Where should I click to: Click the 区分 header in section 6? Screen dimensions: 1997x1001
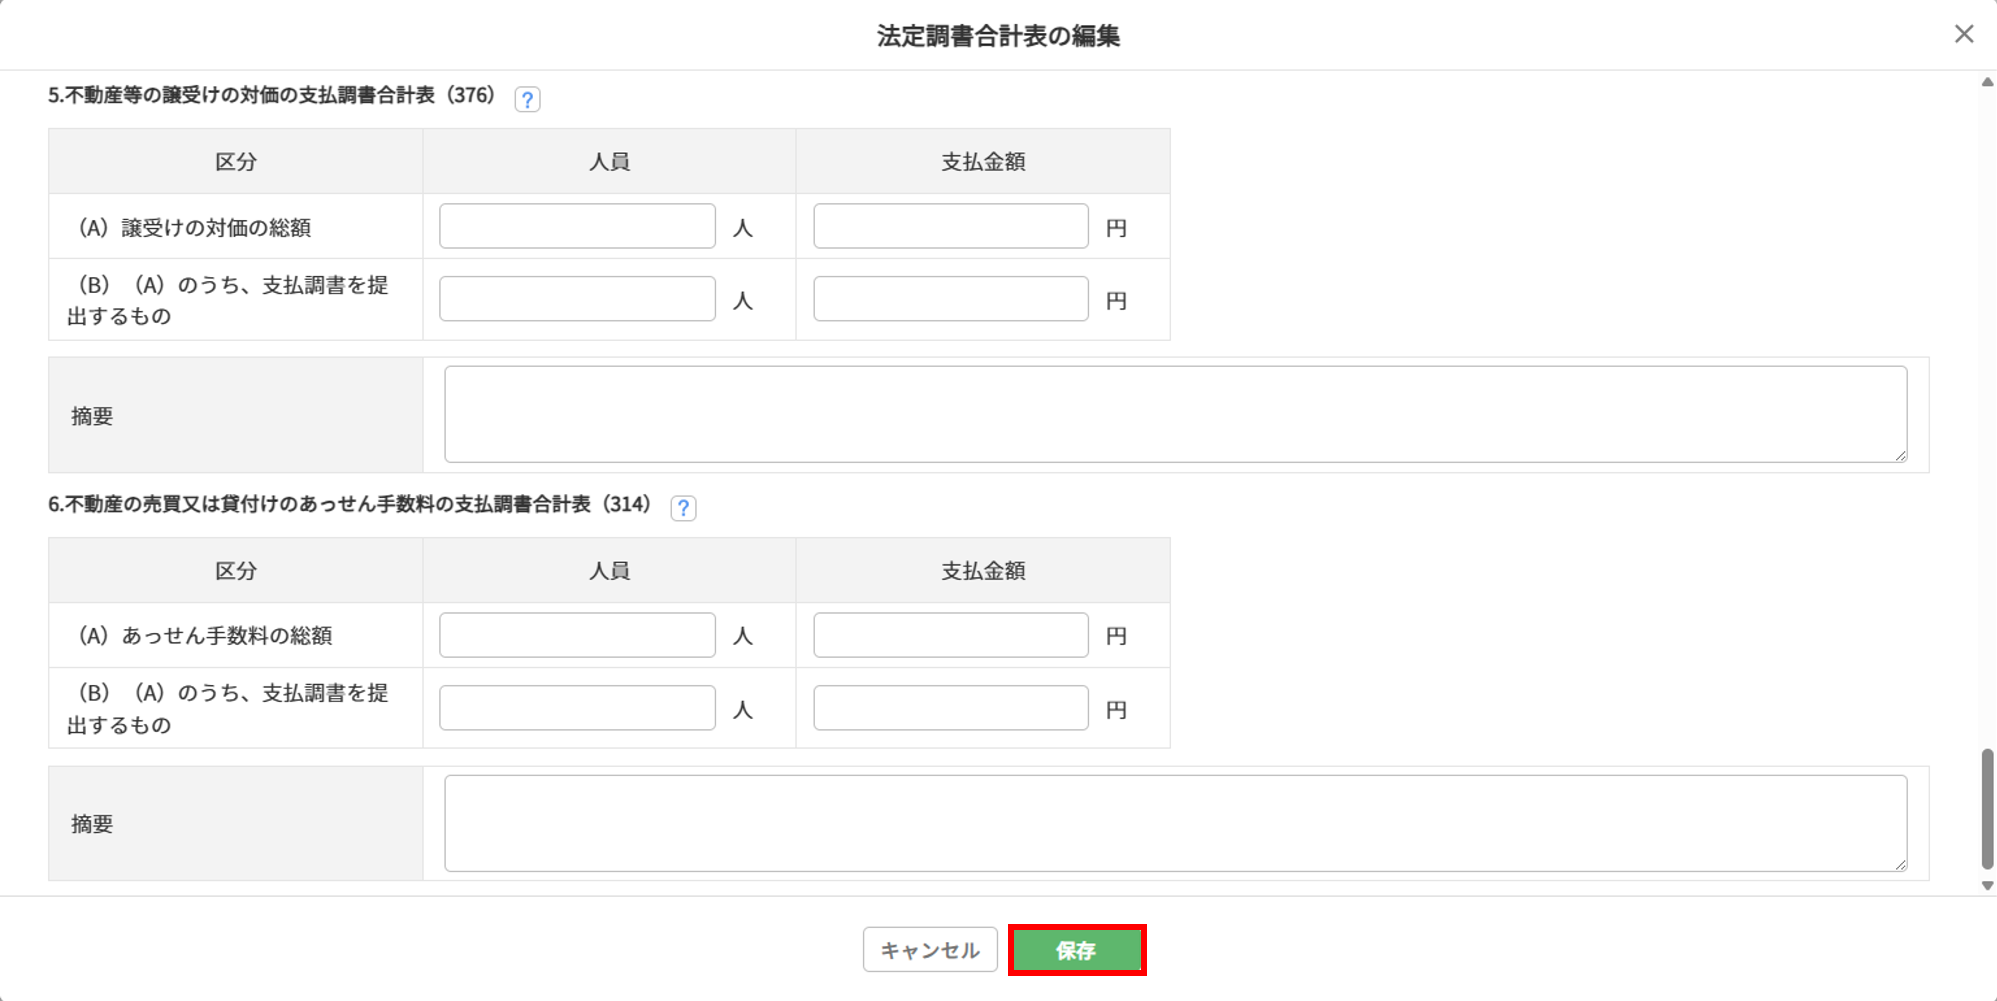tap(236, 570)
